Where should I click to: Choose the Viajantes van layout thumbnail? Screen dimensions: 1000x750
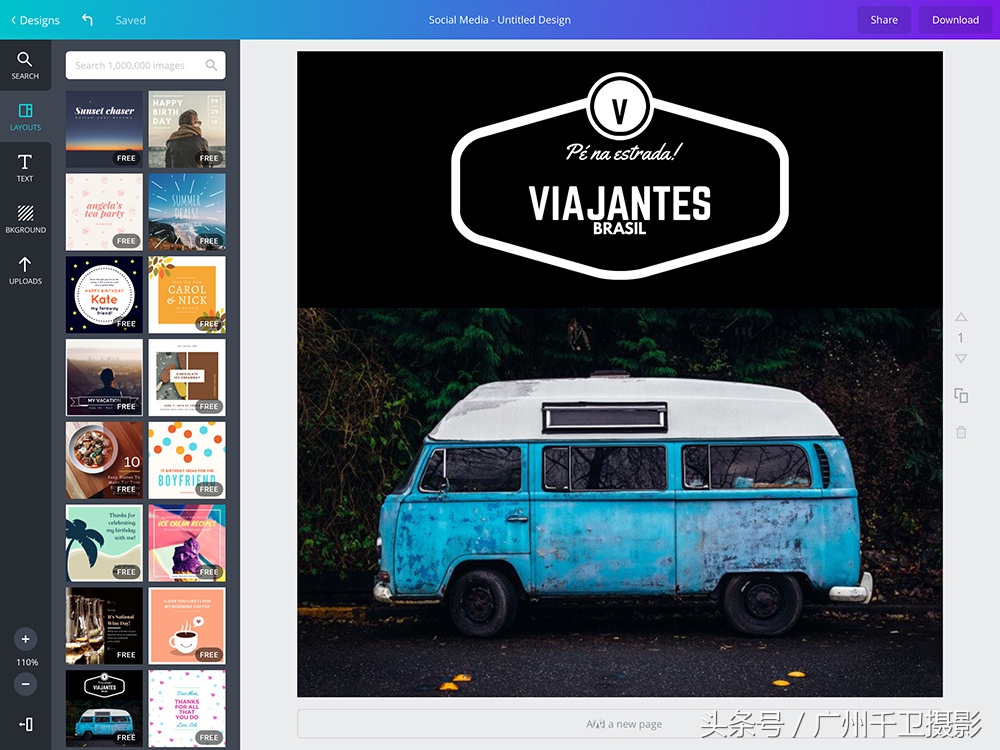tap(104, 708)
